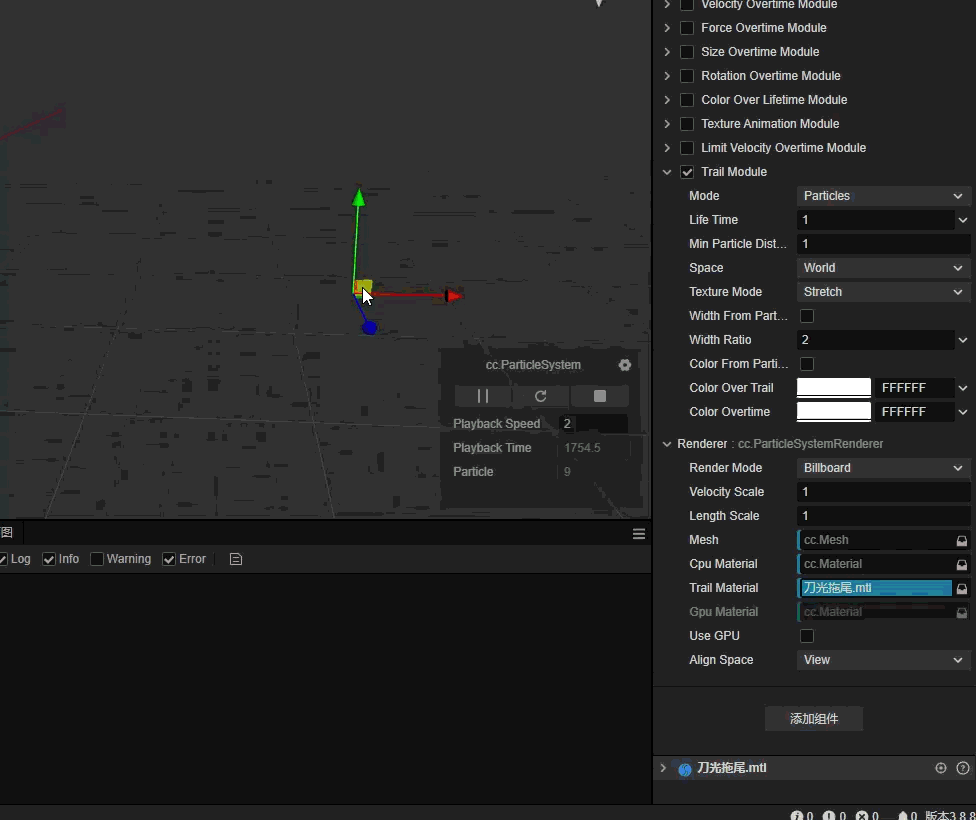
Task: Click the Trail Material asset picker icon
Action: 962,588
